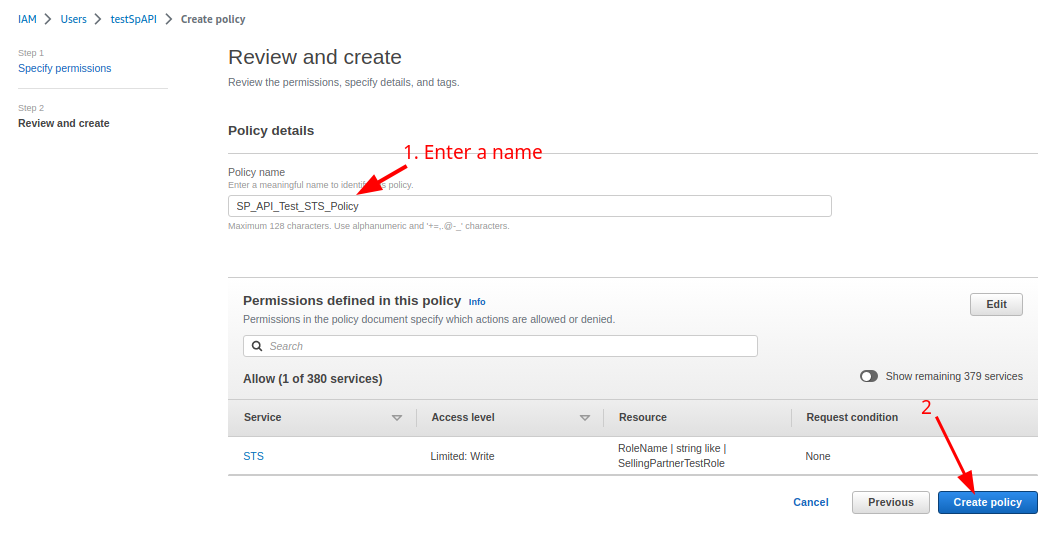
Task: Toggle Show remaining 379 services
Action: (x=869, y=377)
